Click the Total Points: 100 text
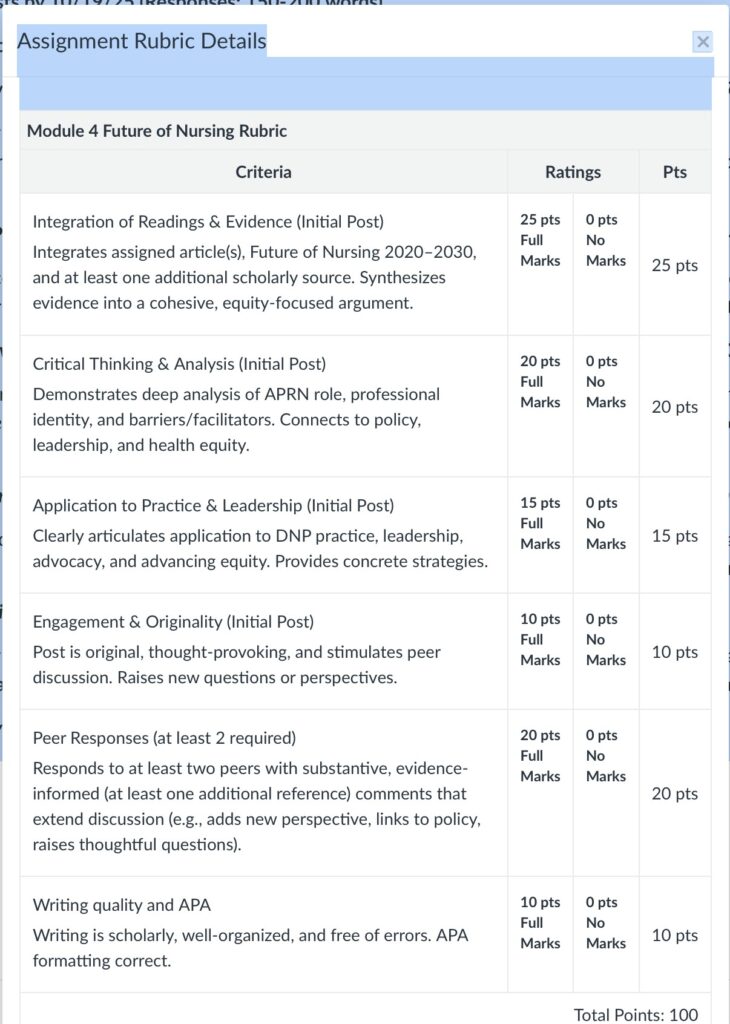Viewport: 730px width, 1024px height. tap(636, 1014)
